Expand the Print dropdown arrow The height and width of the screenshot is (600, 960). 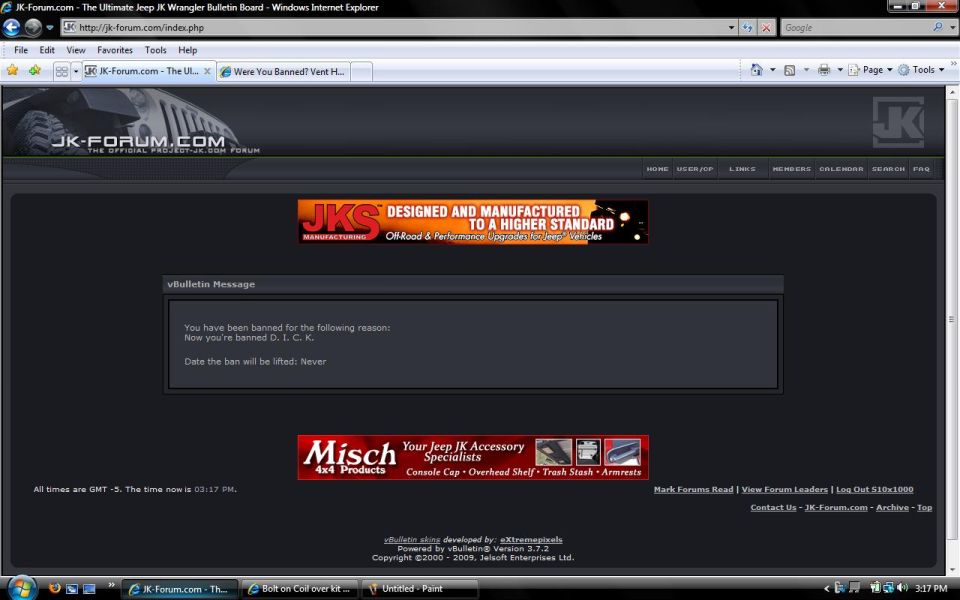pos(840,70)
